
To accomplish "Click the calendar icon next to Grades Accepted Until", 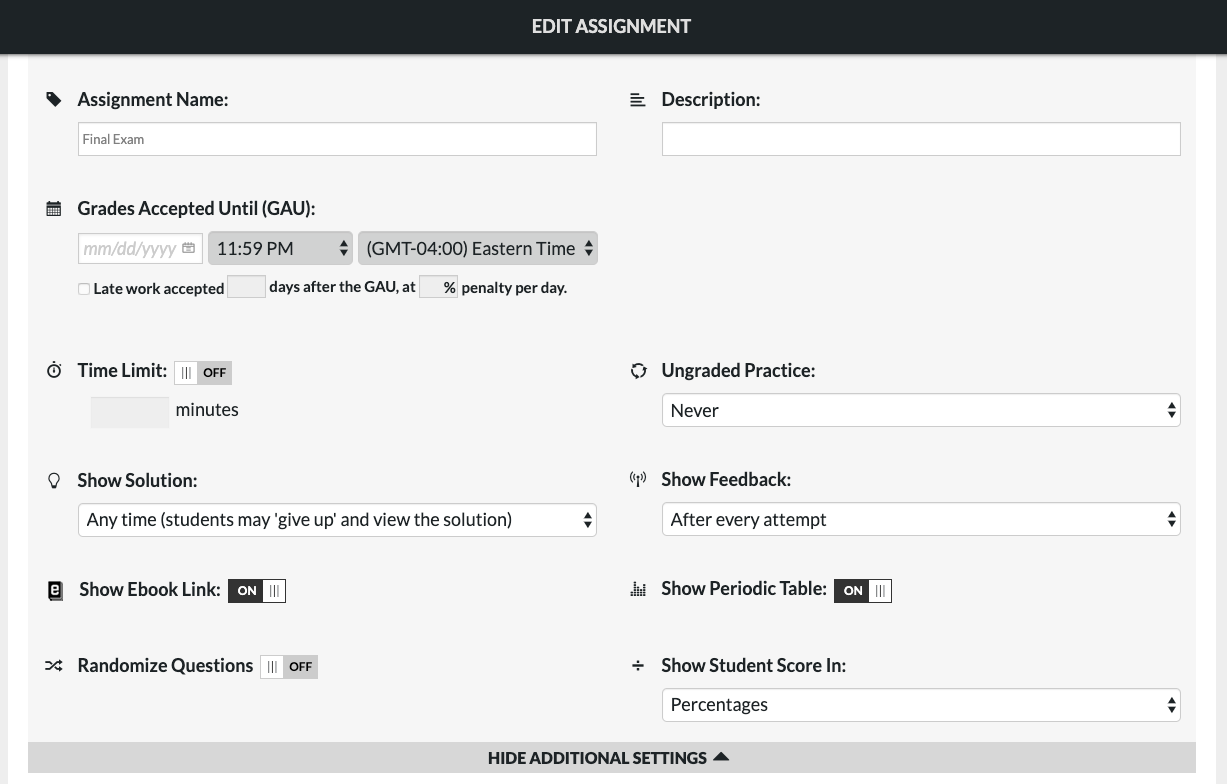I will 54,209.
